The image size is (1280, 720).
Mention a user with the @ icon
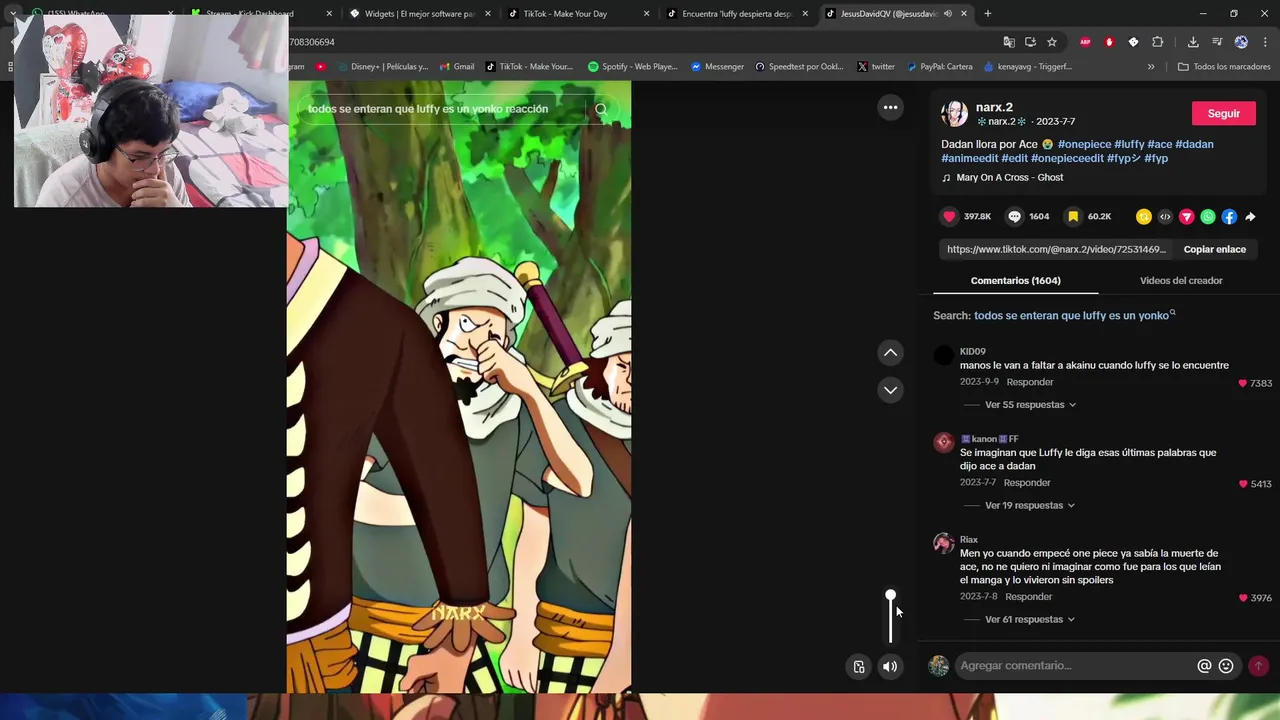pyautogui.click(x=1204, y=666)
